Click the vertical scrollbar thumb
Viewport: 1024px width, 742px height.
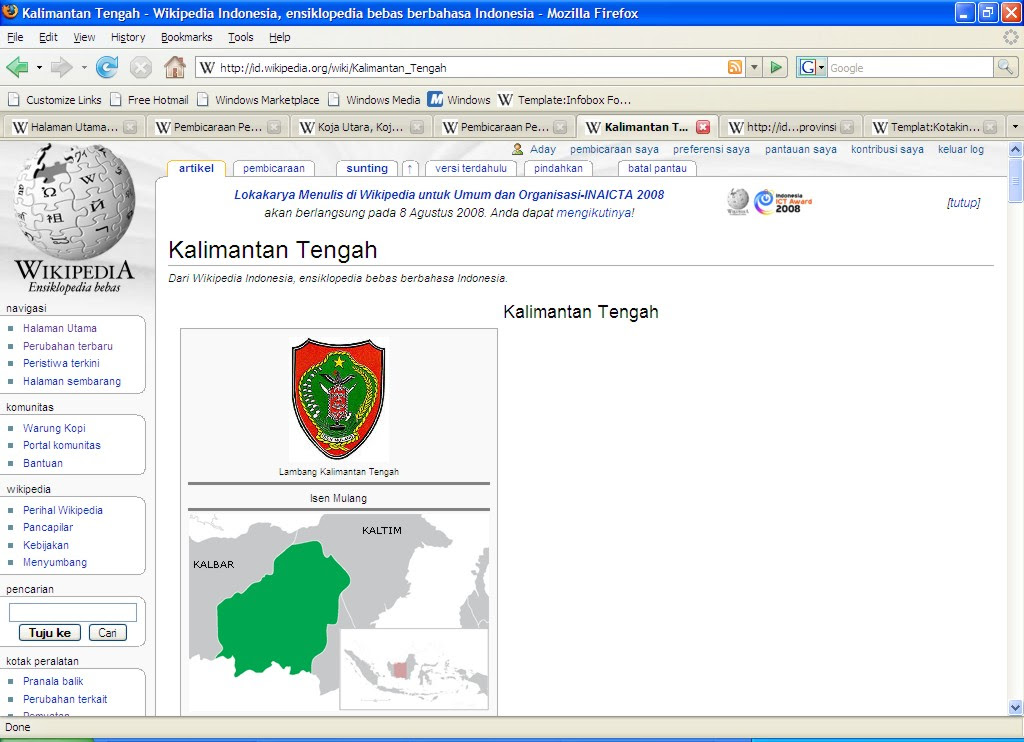point(1016,180)
